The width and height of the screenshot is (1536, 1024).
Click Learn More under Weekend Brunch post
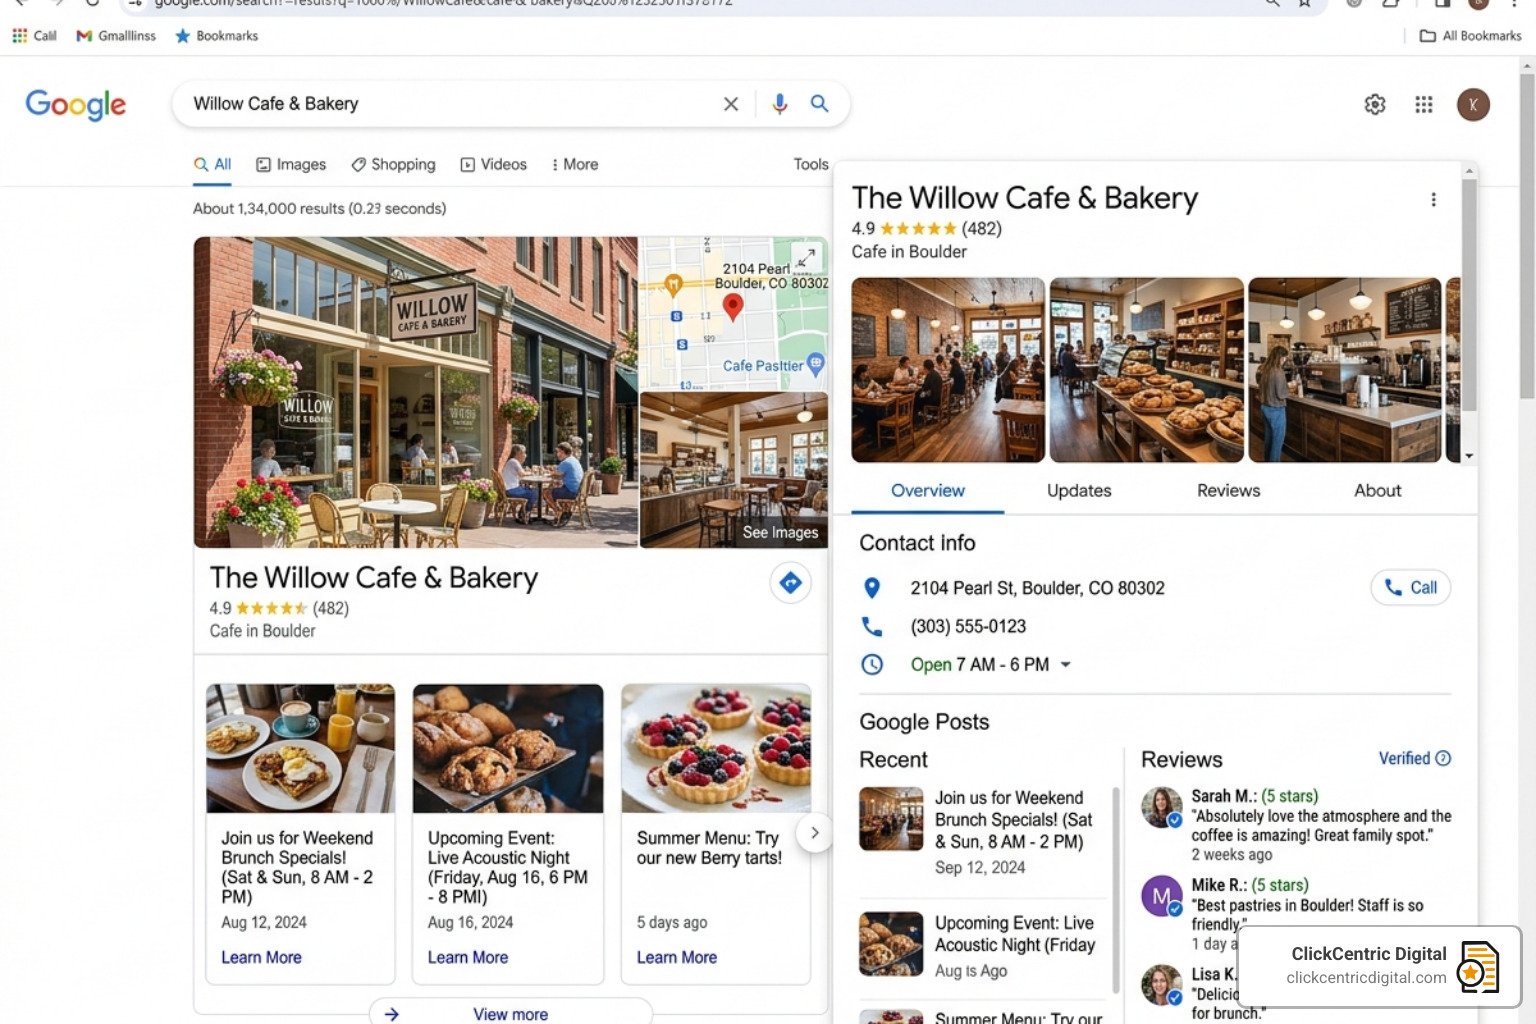[x=261, y=958]
